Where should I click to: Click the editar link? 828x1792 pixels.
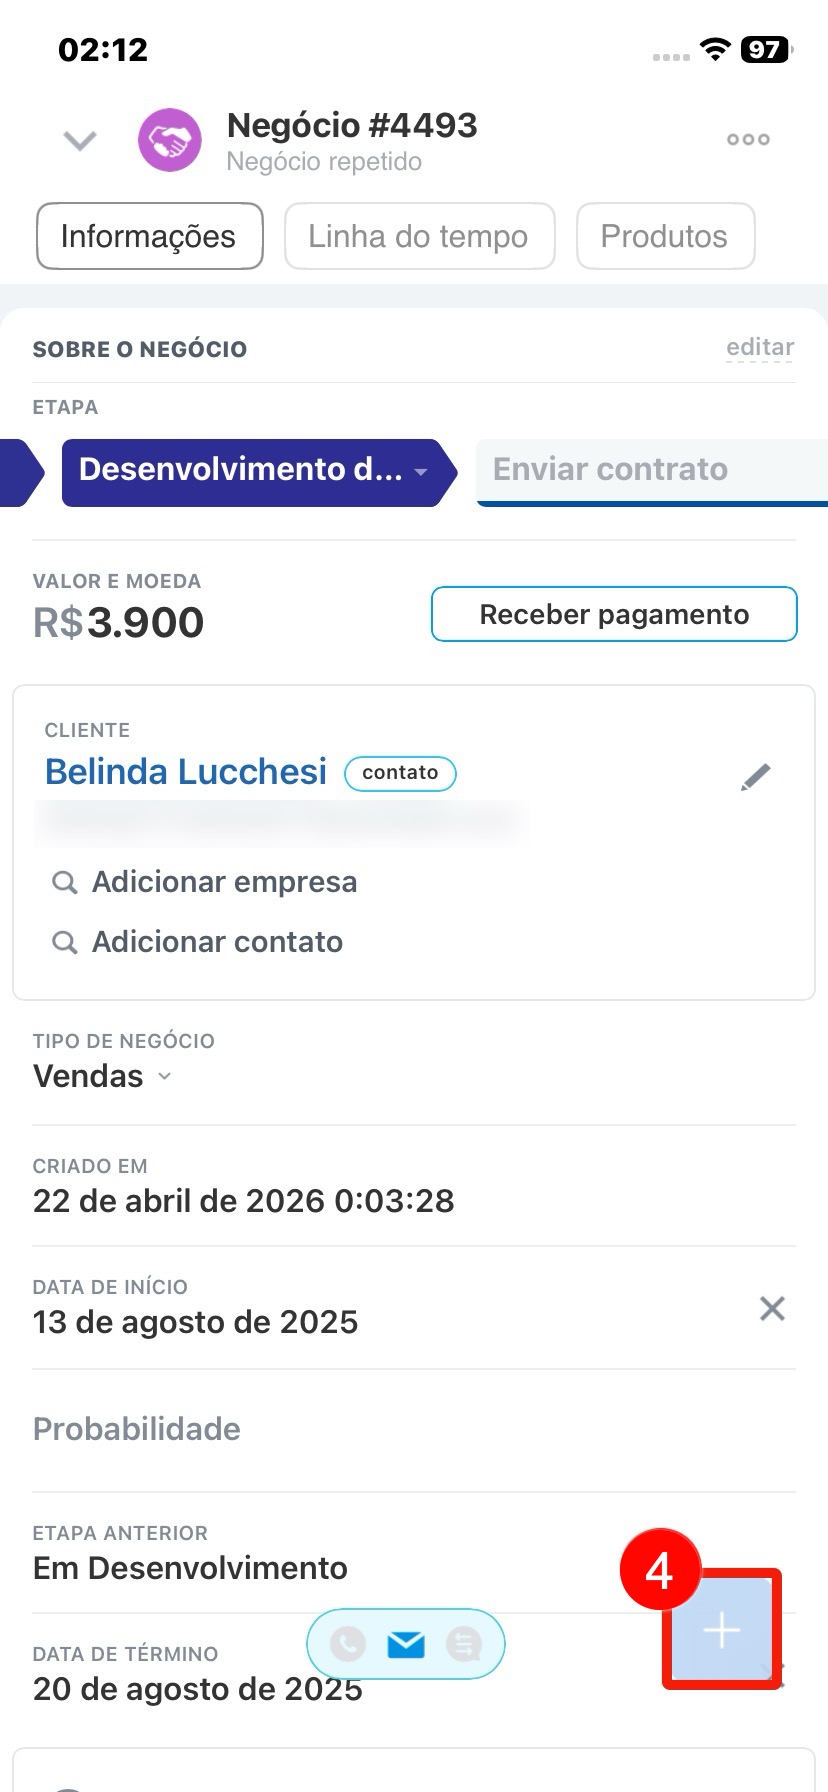click(760, 347)
